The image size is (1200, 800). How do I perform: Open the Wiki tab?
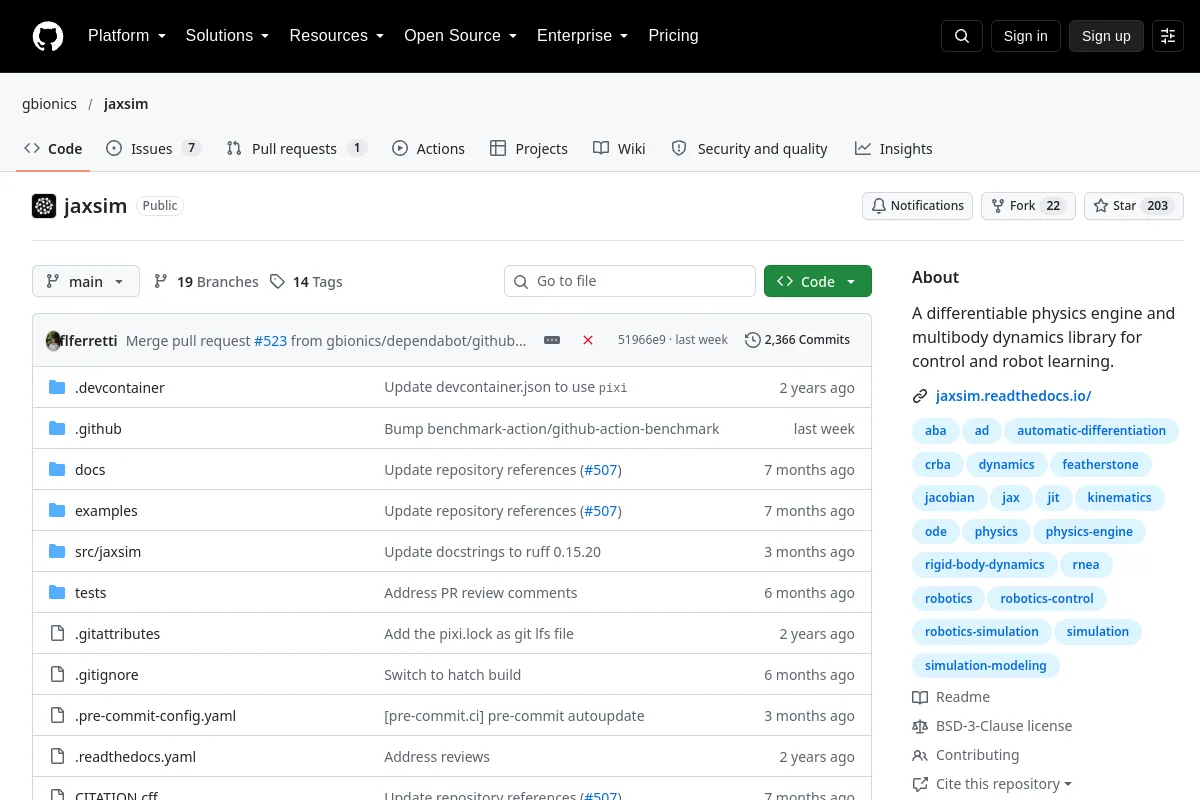pos(619,148)
